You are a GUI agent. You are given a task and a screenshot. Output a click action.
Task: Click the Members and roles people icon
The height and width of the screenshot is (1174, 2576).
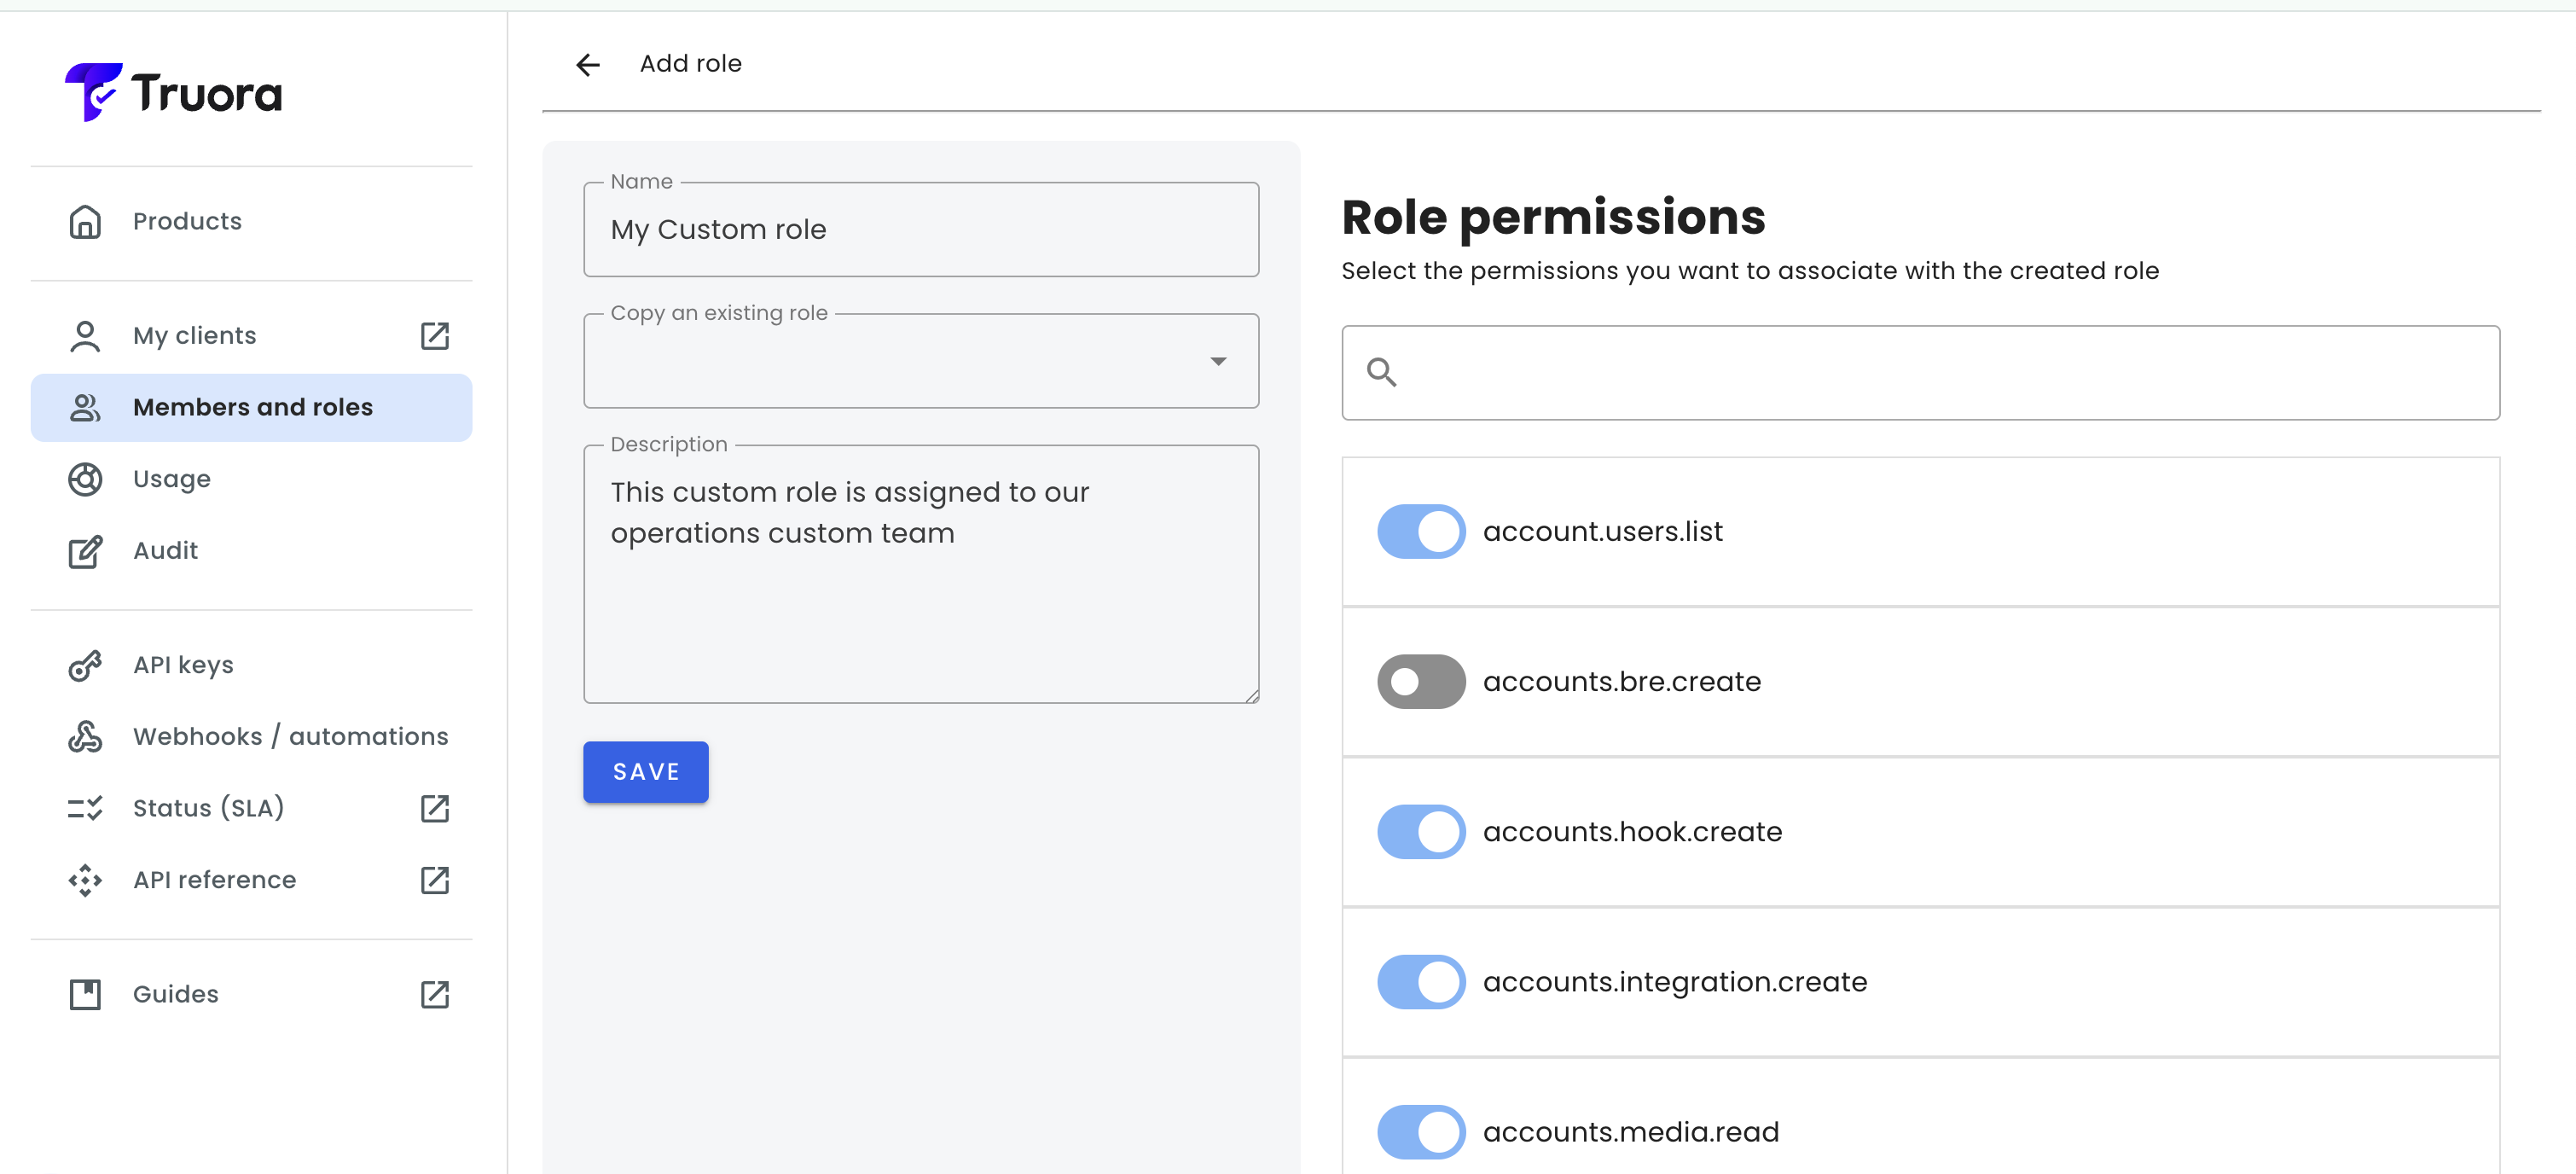(85, 407)
